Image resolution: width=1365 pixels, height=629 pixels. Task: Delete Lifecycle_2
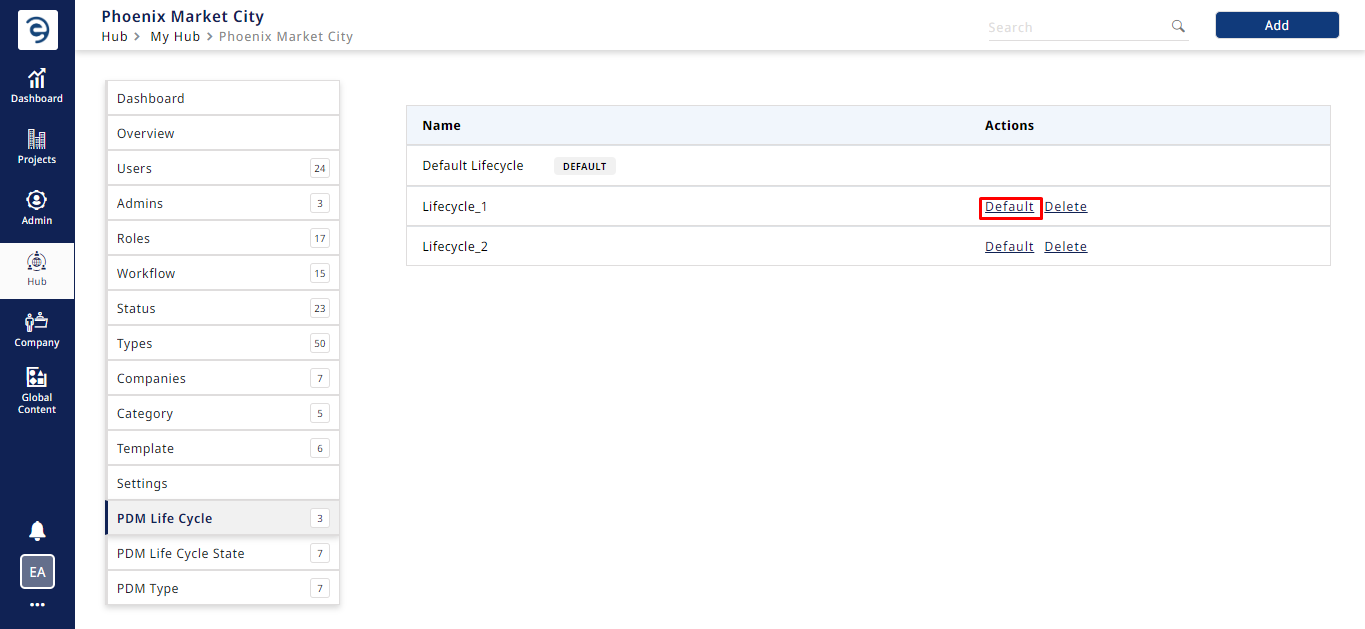[1066, 247]
